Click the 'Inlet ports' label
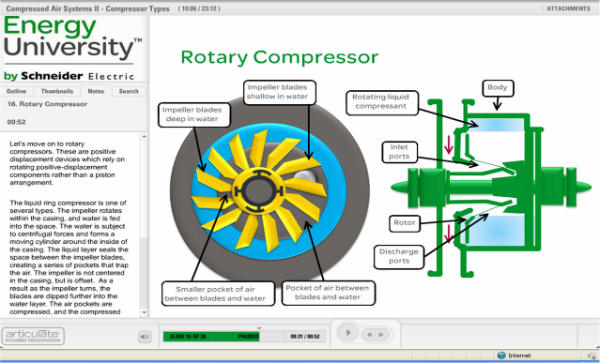Screen dimensions: 600x363 click(x=399, y=152)
